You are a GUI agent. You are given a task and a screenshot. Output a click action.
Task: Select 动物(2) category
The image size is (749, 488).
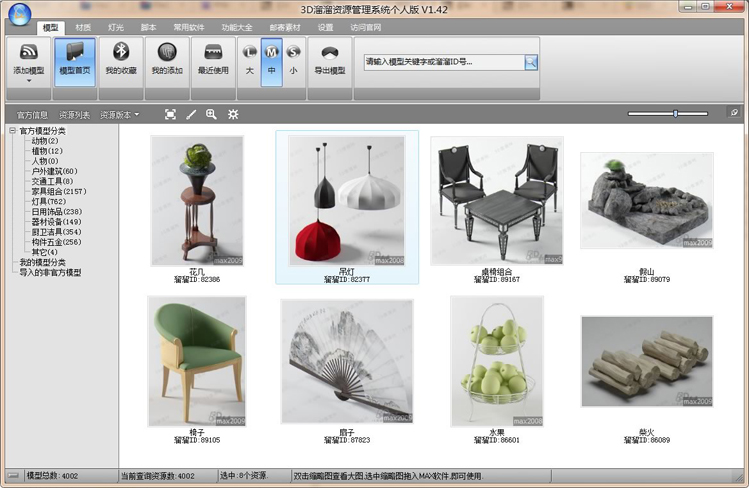tap(45, 141)
